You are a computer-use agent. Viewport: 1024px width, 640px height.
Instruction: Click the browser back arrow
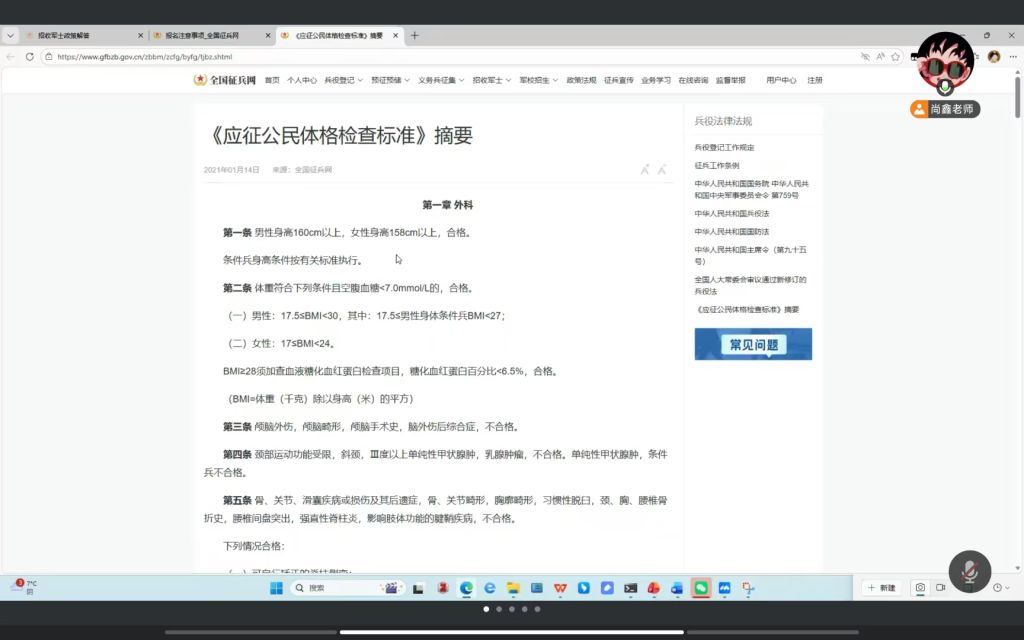tap(11, 57)
